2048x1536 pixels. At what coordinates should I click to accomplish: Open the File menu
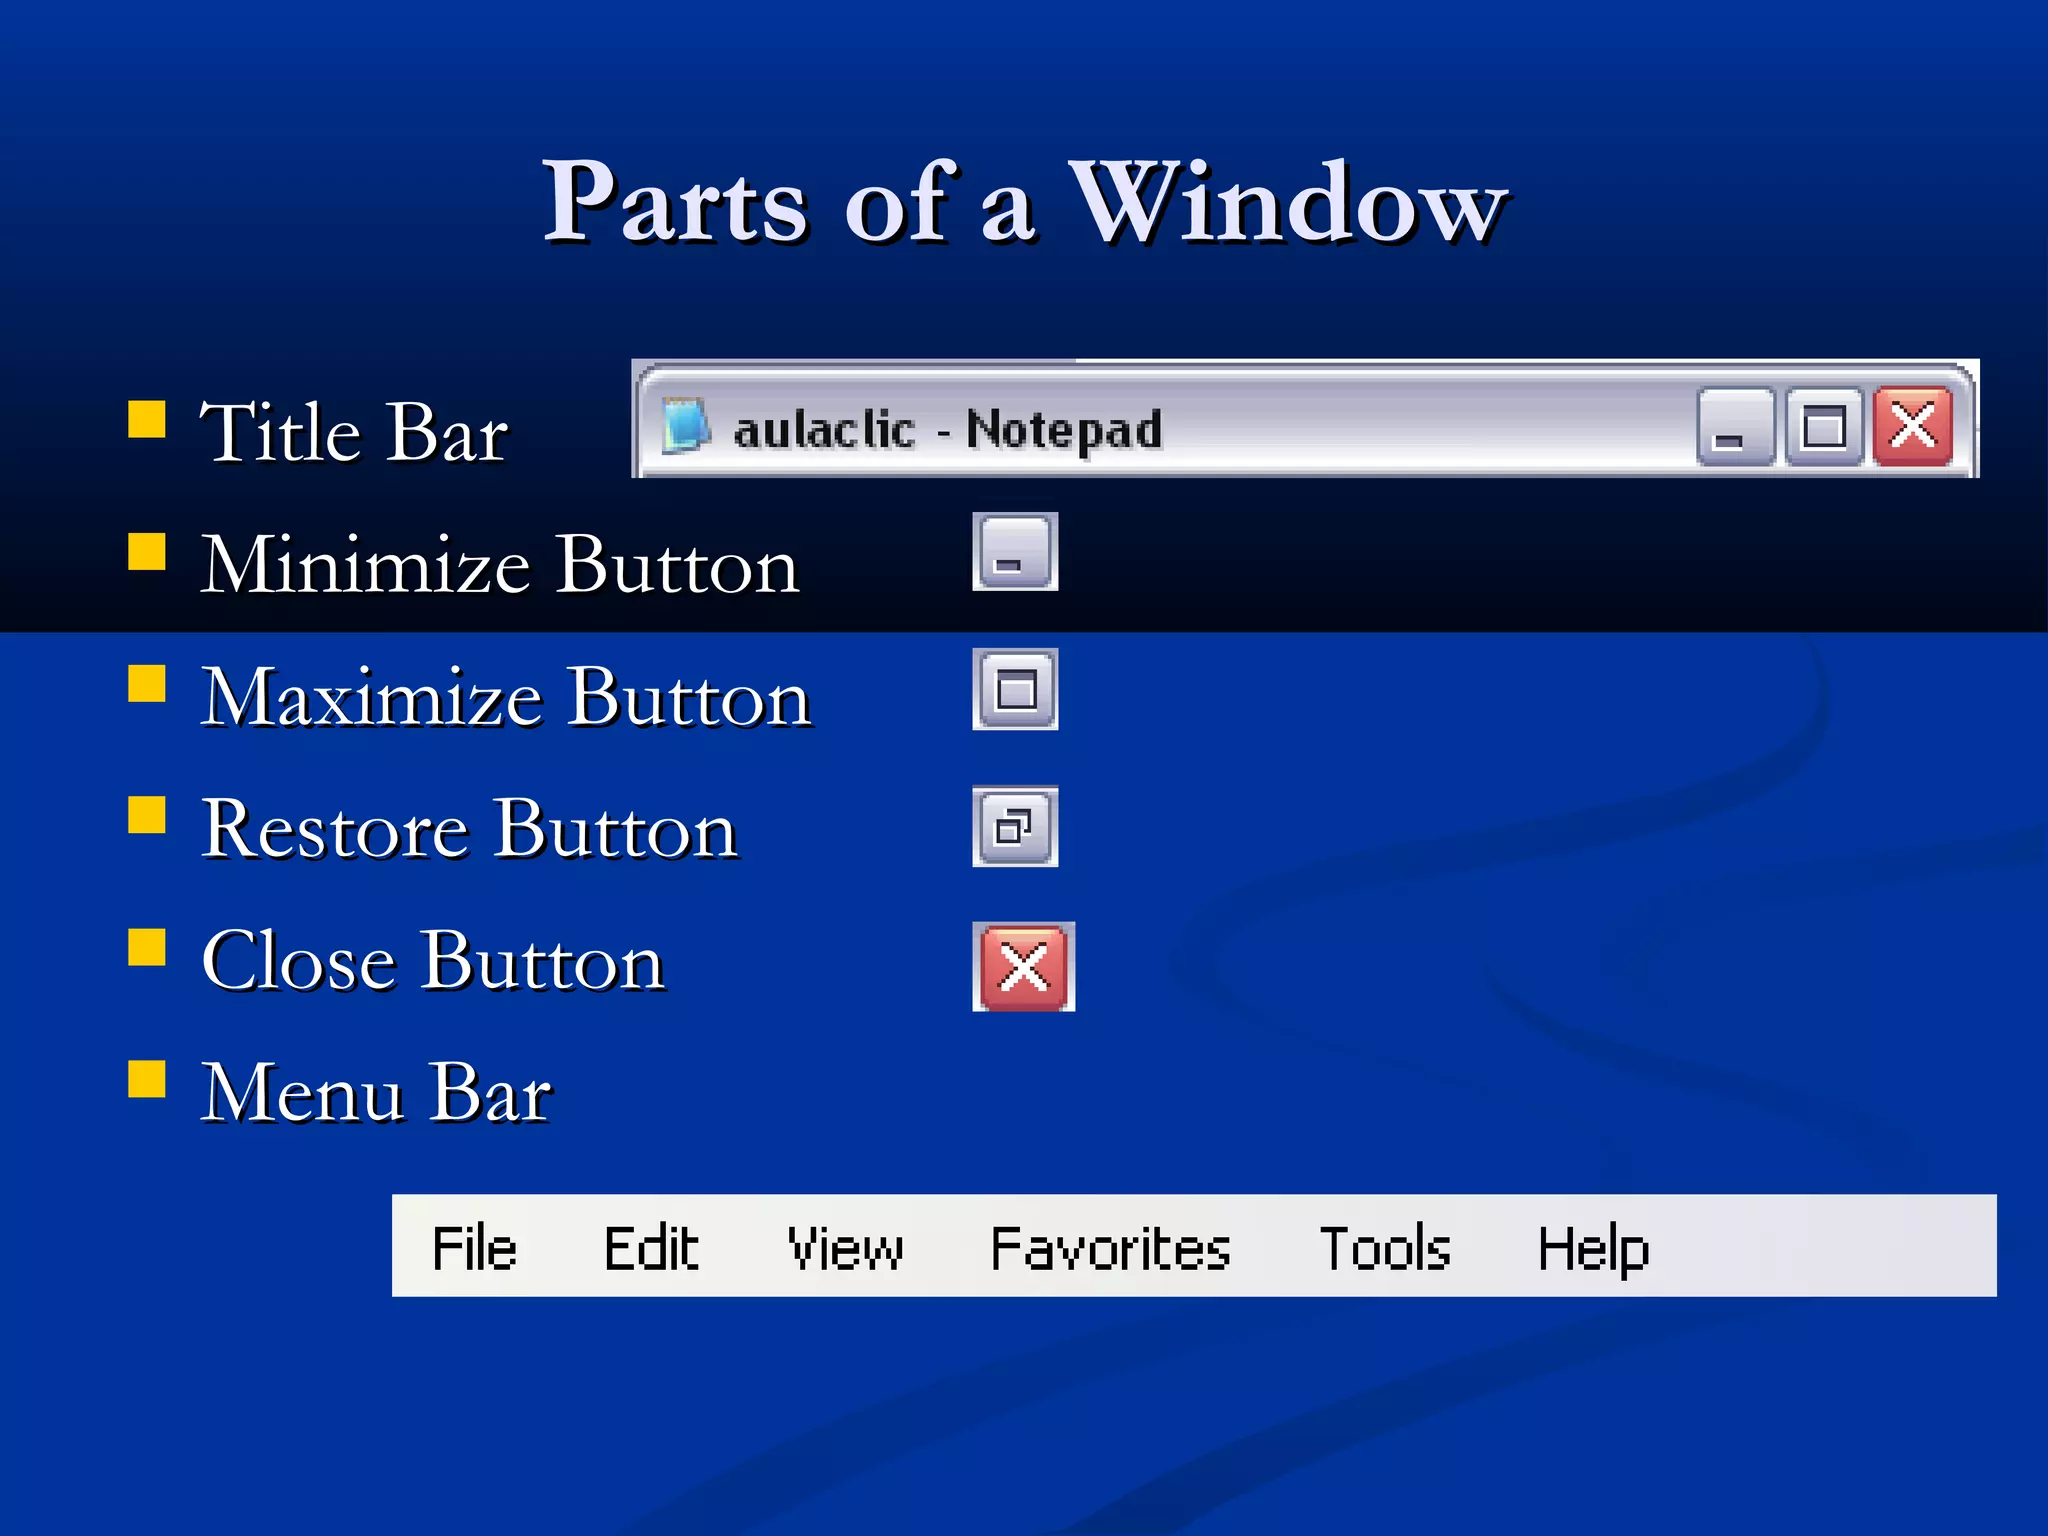coord(474,1248)
